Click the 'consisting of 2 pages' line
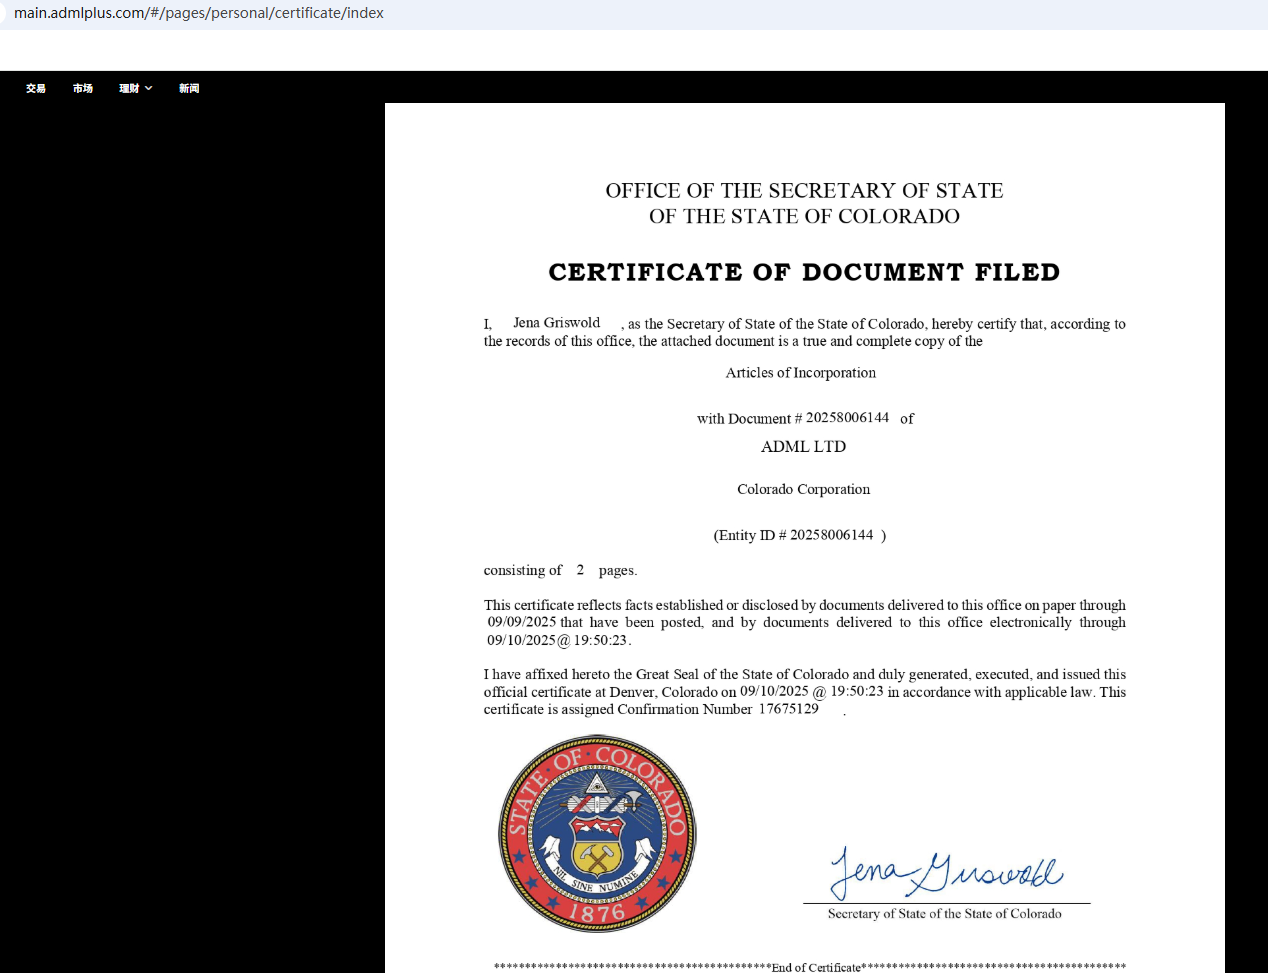Screen dimensions: 1268x973 coord(560,570)
